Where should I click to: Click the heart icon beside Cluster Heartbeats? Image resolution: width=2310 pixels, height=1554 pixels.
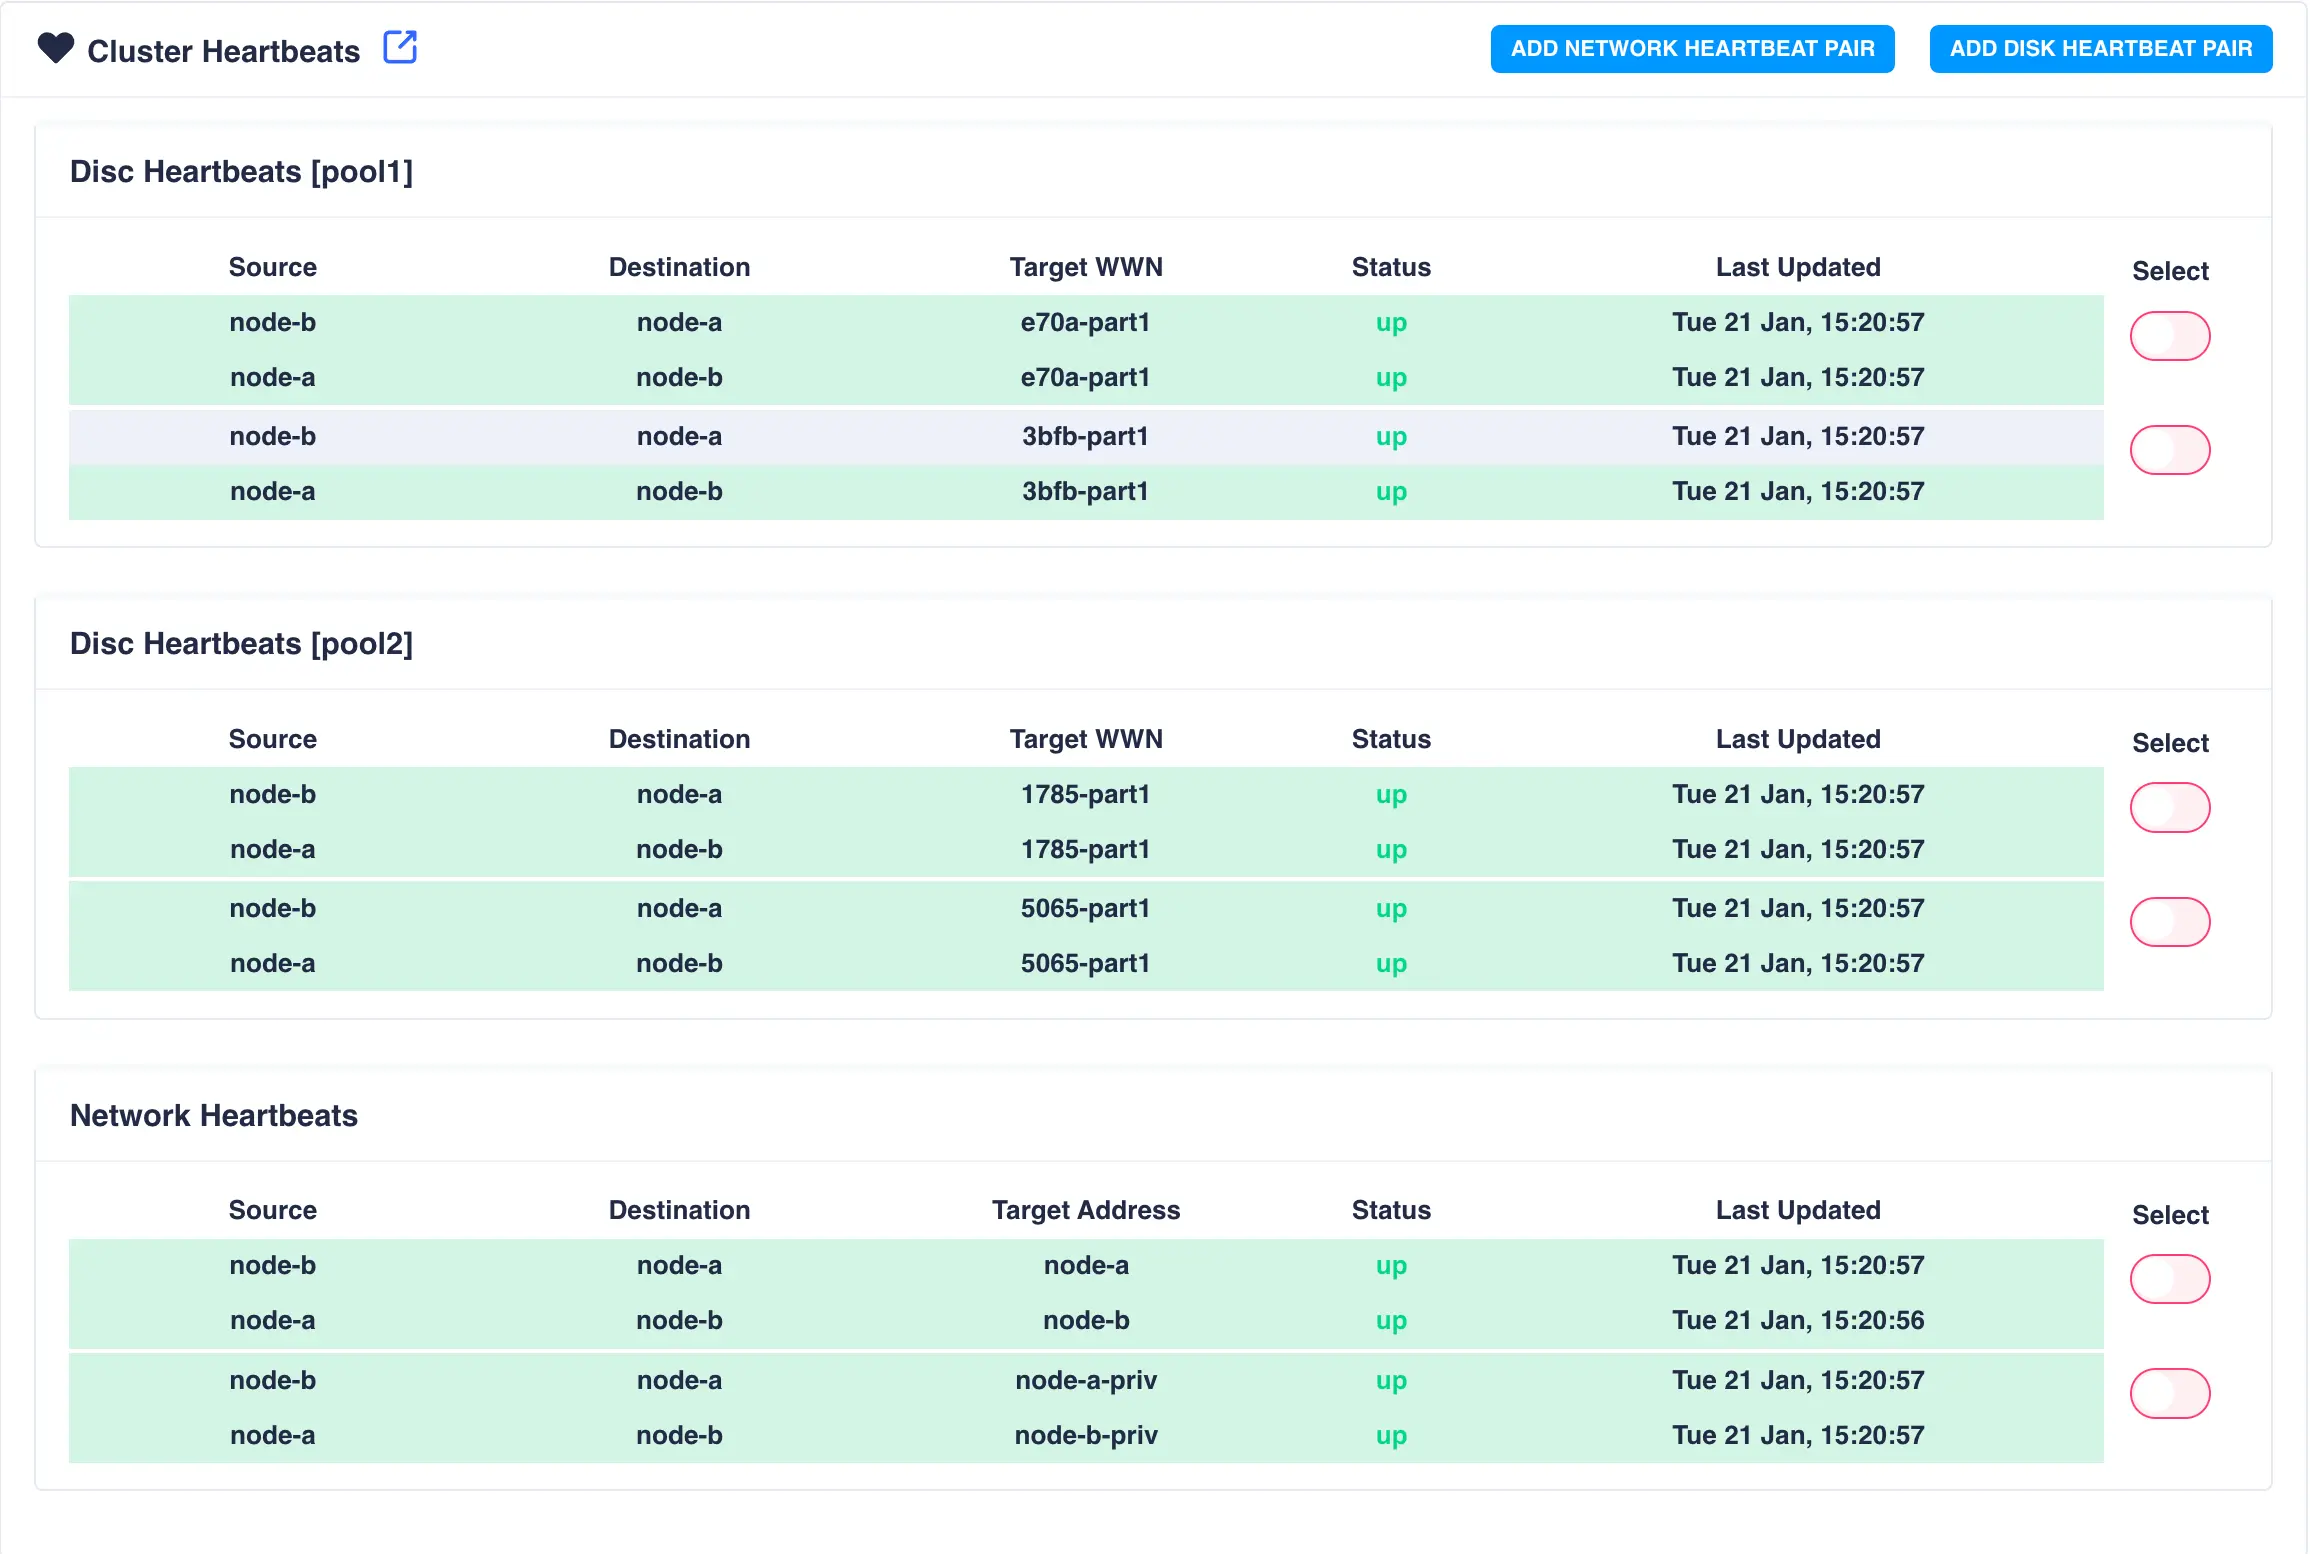[x=56, y=48]
